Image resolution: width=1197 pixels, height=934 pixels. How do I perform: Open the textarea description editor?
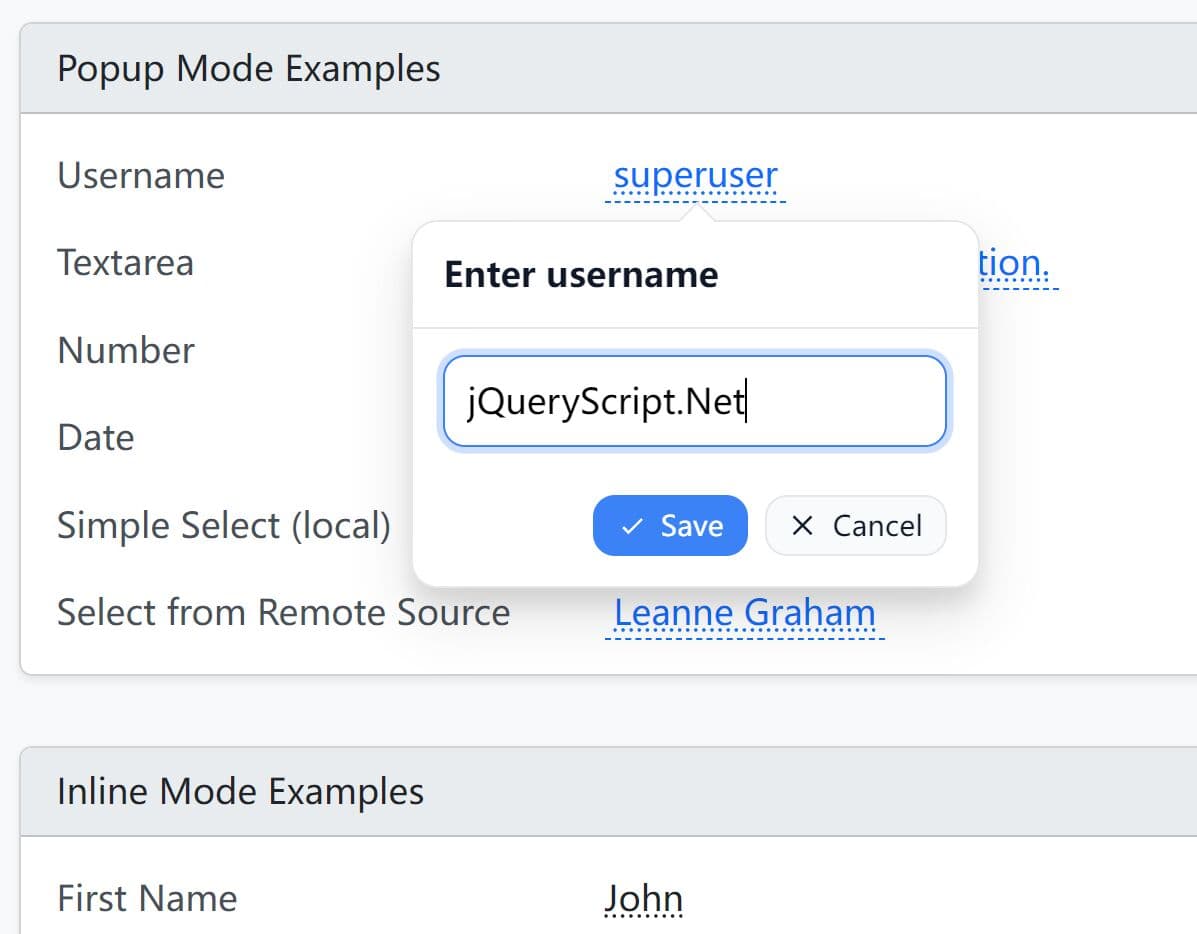(1020, 263)
